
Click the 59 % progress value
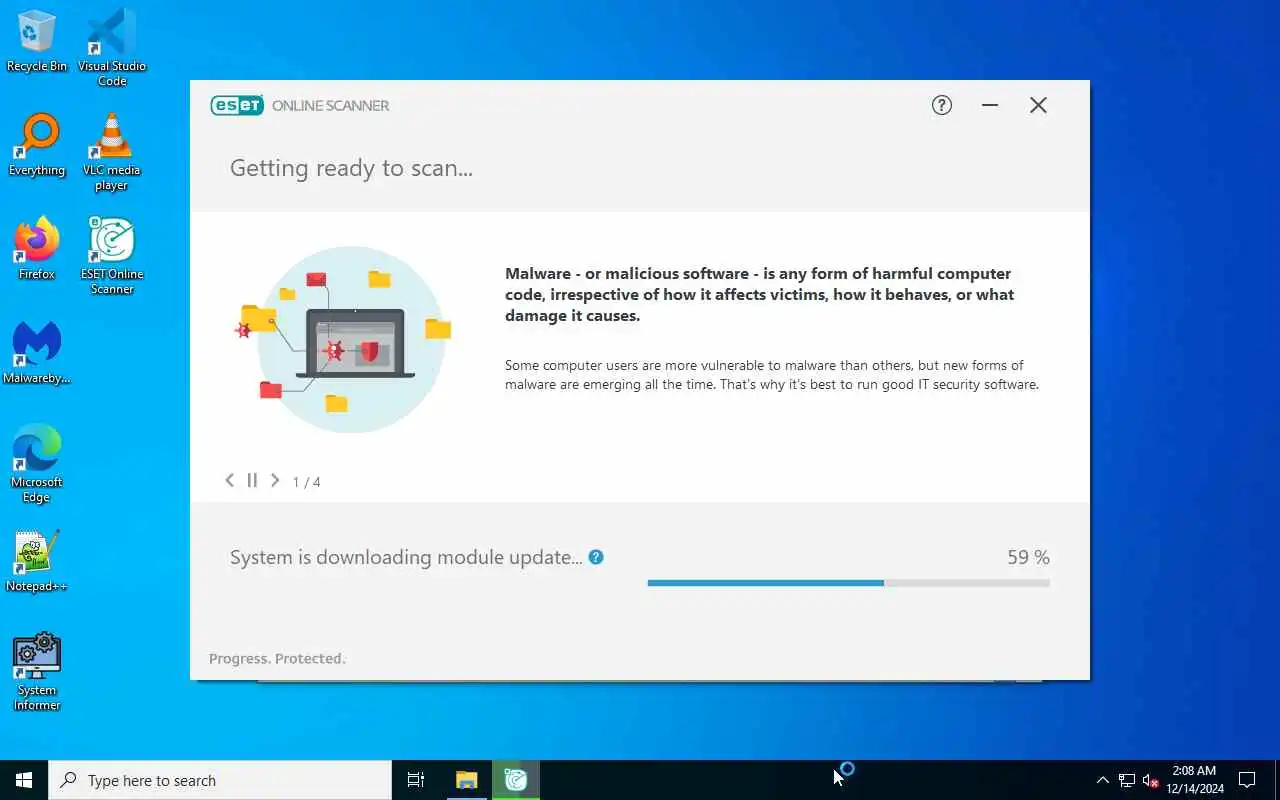tap(1028, 557)
